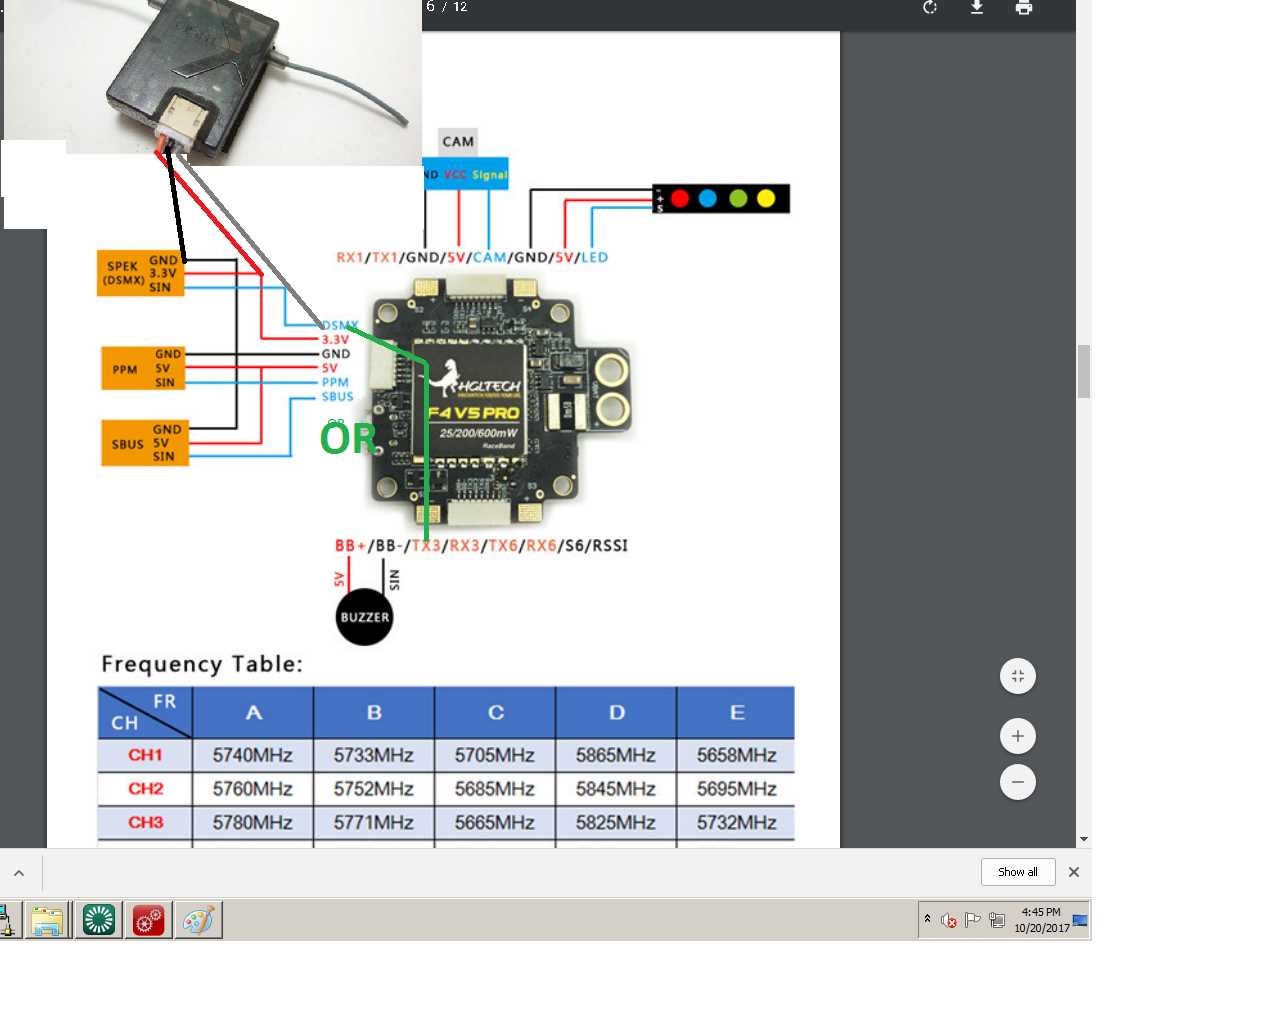Click the CH1 row label
This screenshot has width=1280, height=1024.
click(x=145, y=755)
